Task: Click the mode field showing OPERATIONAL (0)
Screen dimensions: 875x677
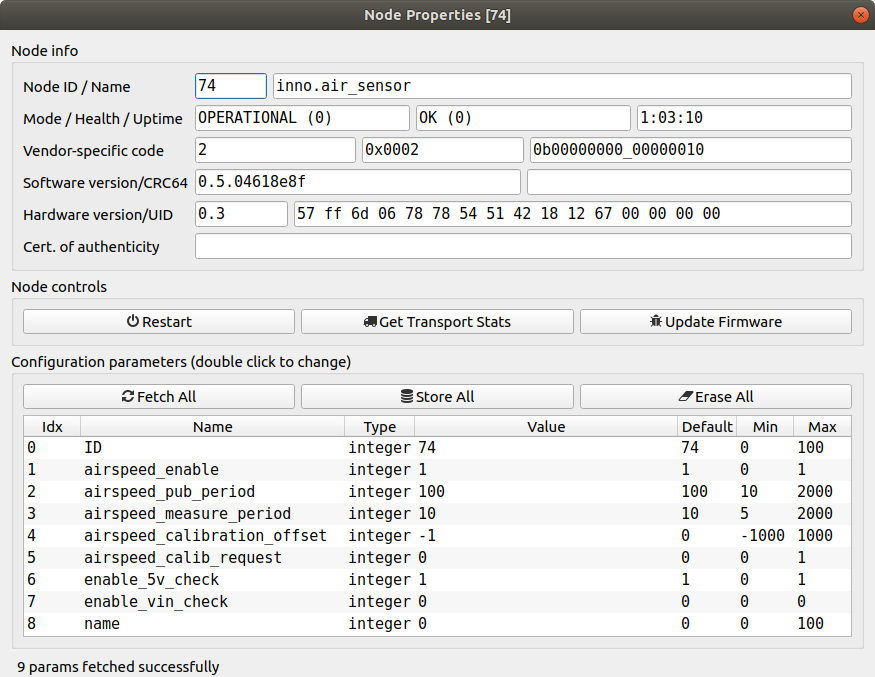Action: (x=302, y=118)
